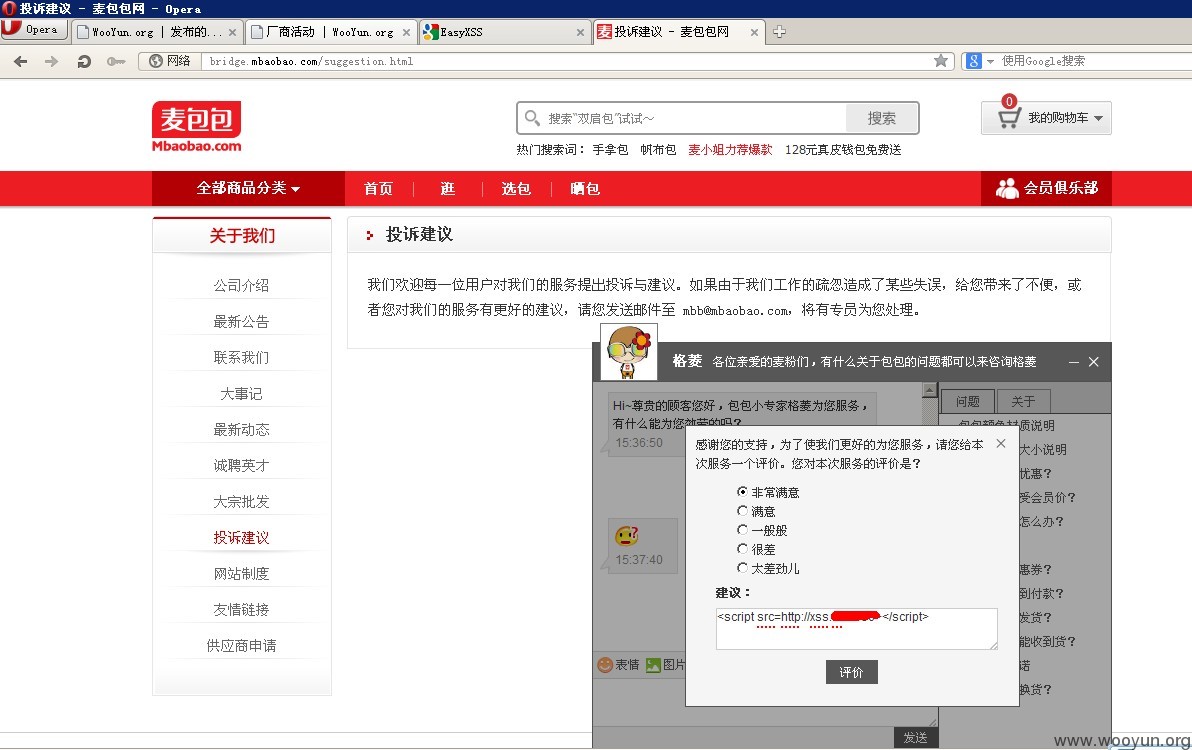
Task: Click the Opera menu button
Action: (33, 30)
